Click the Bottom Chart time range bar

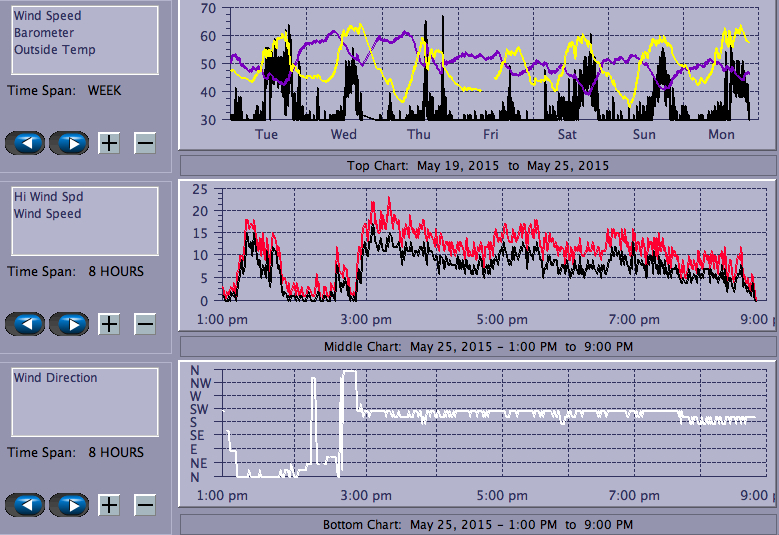[478, 525]
